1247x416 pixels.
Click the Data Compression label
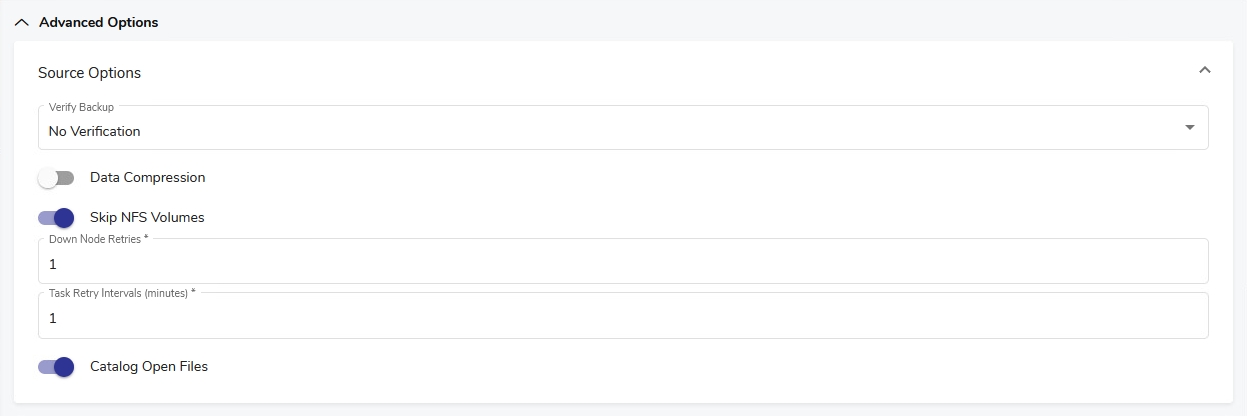(x=147, y=178)
